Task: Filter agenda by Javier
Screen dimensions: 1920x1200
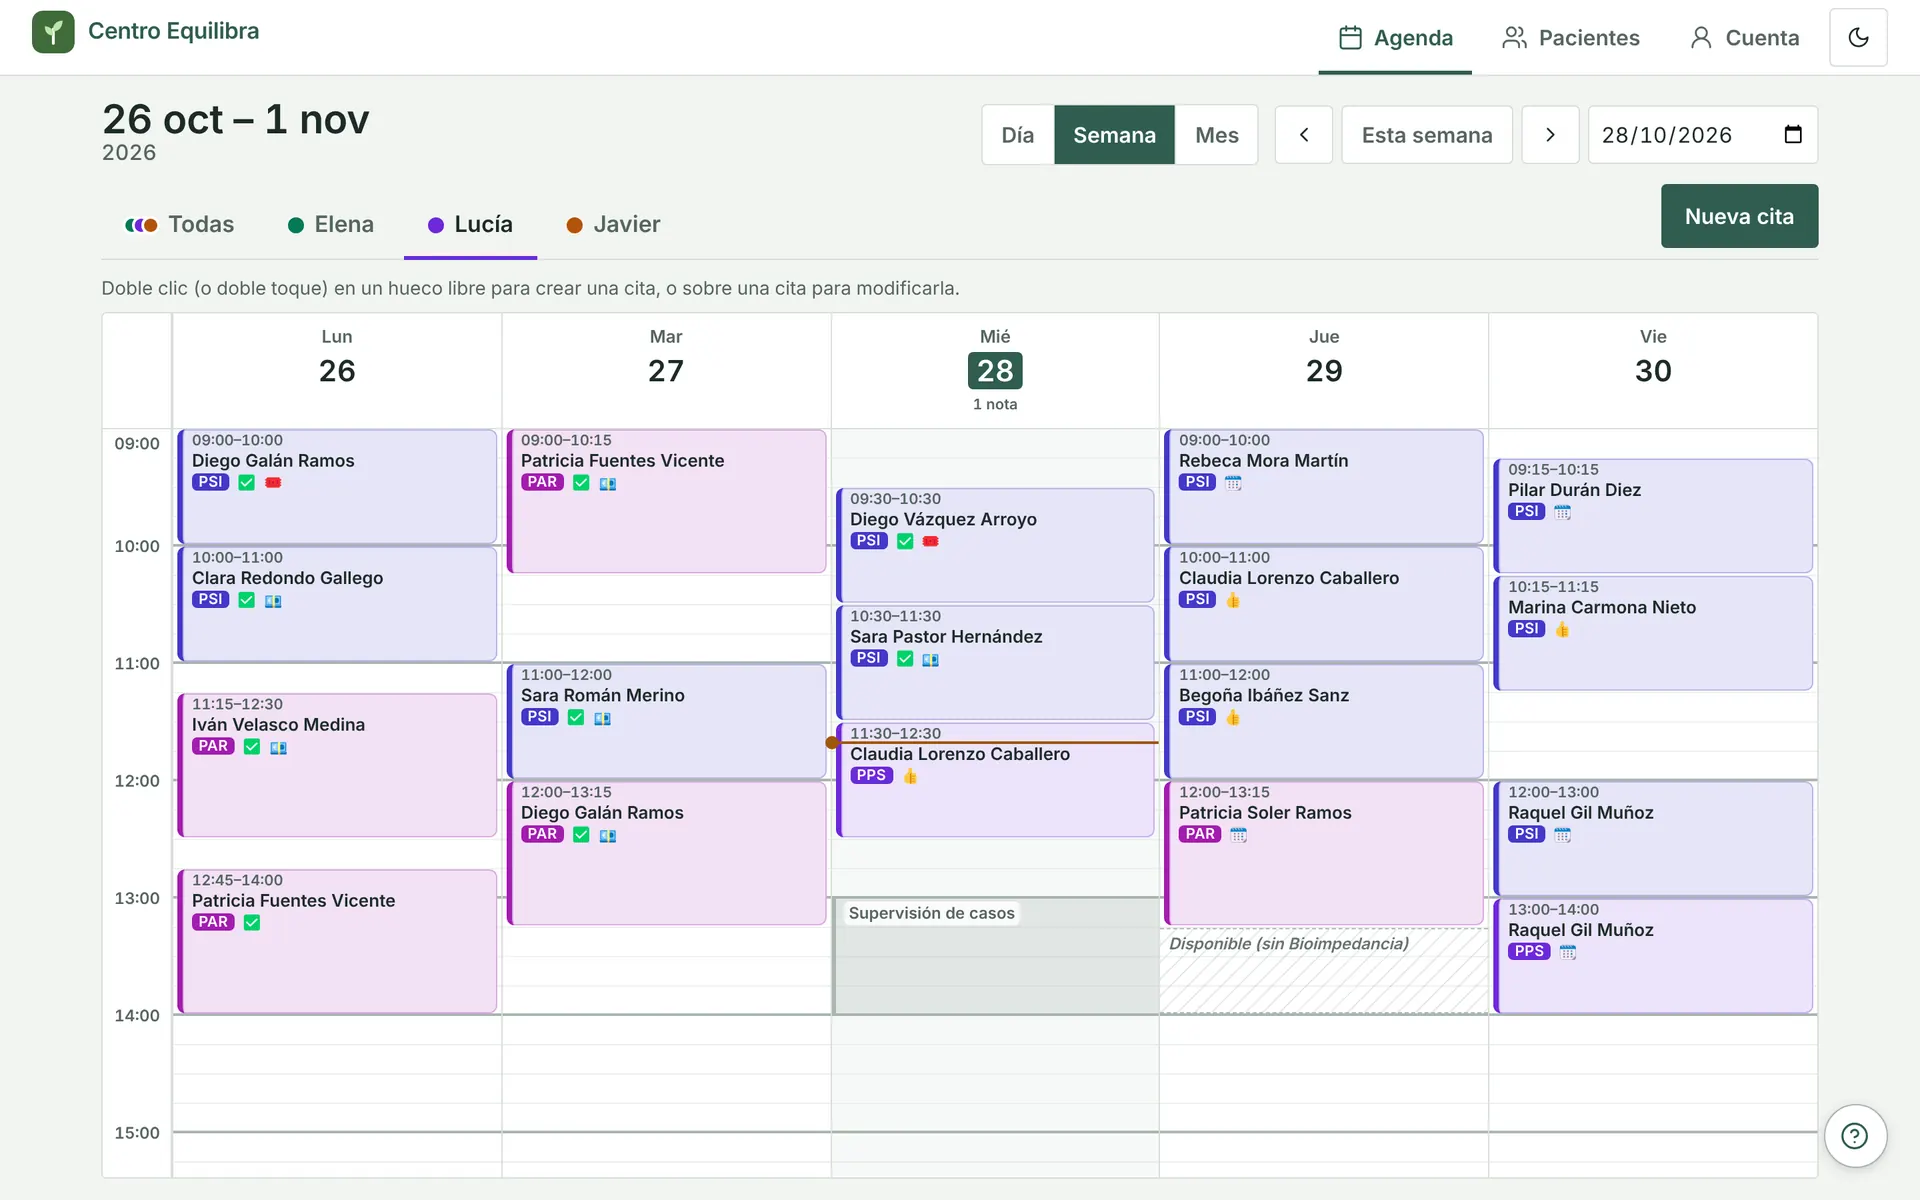Action: 613,225
